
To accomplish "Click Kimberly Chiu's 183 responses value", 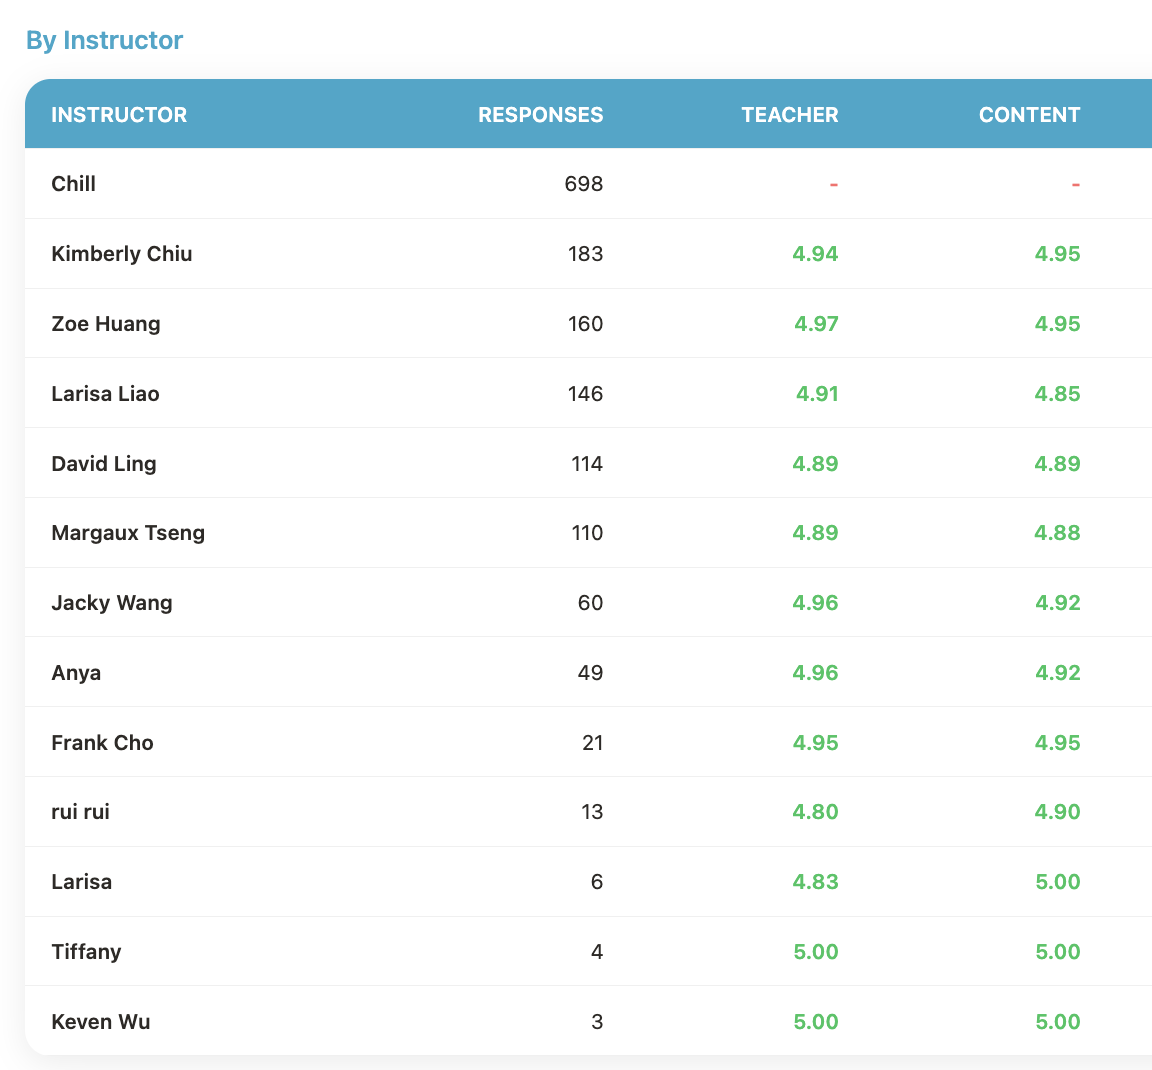I will click(585, 254).
